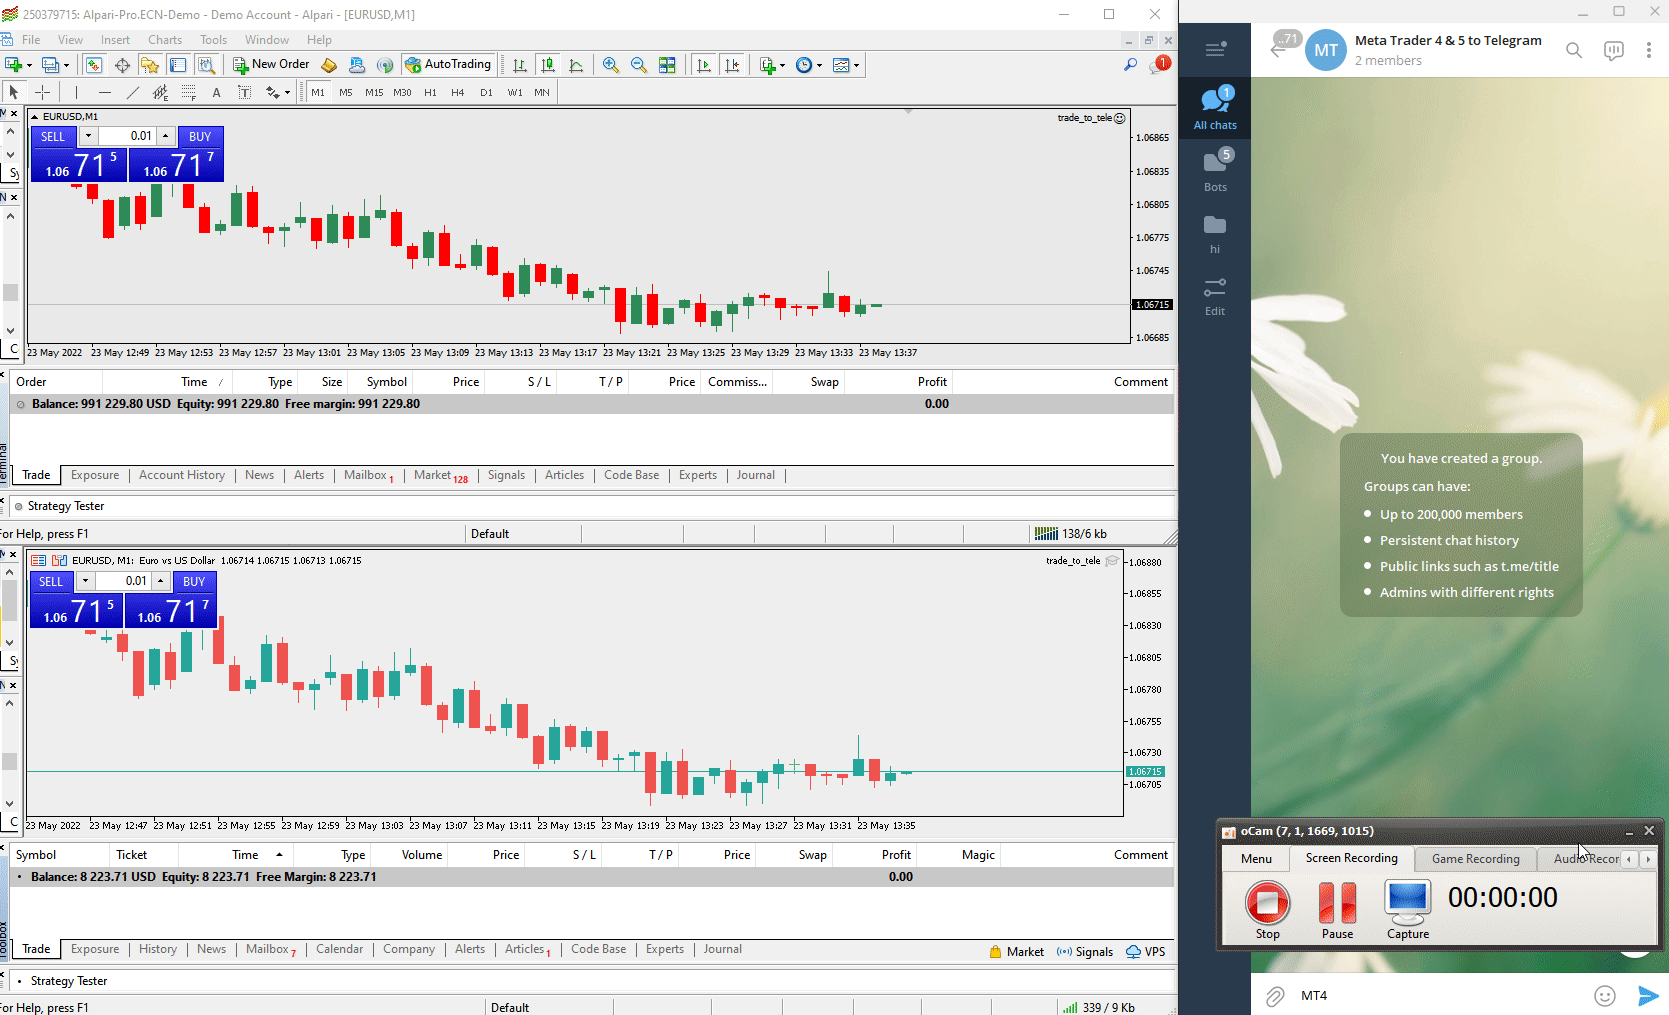Open the Insert menu

click(x=115, y=40)
